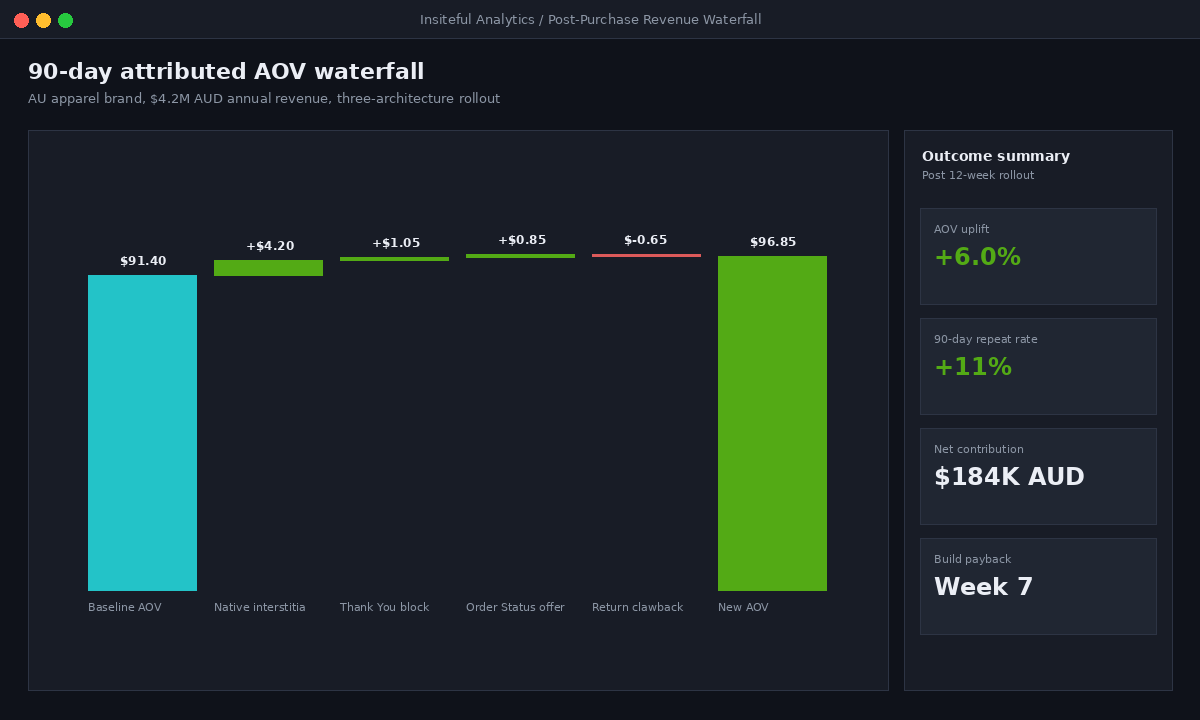Click the +$4.20 value label
This screenshot has height=720, width=1200.
(x=270, y=246)
